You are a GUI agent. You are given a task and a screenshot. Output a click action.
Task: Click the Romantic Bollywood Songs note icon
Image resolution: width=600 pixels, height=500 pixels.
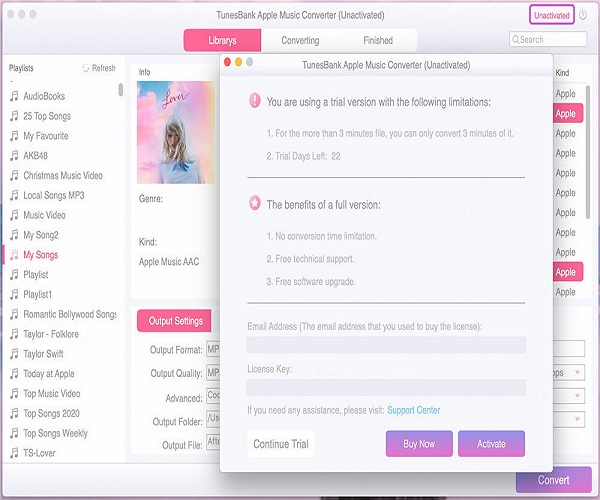pos(14,314)
